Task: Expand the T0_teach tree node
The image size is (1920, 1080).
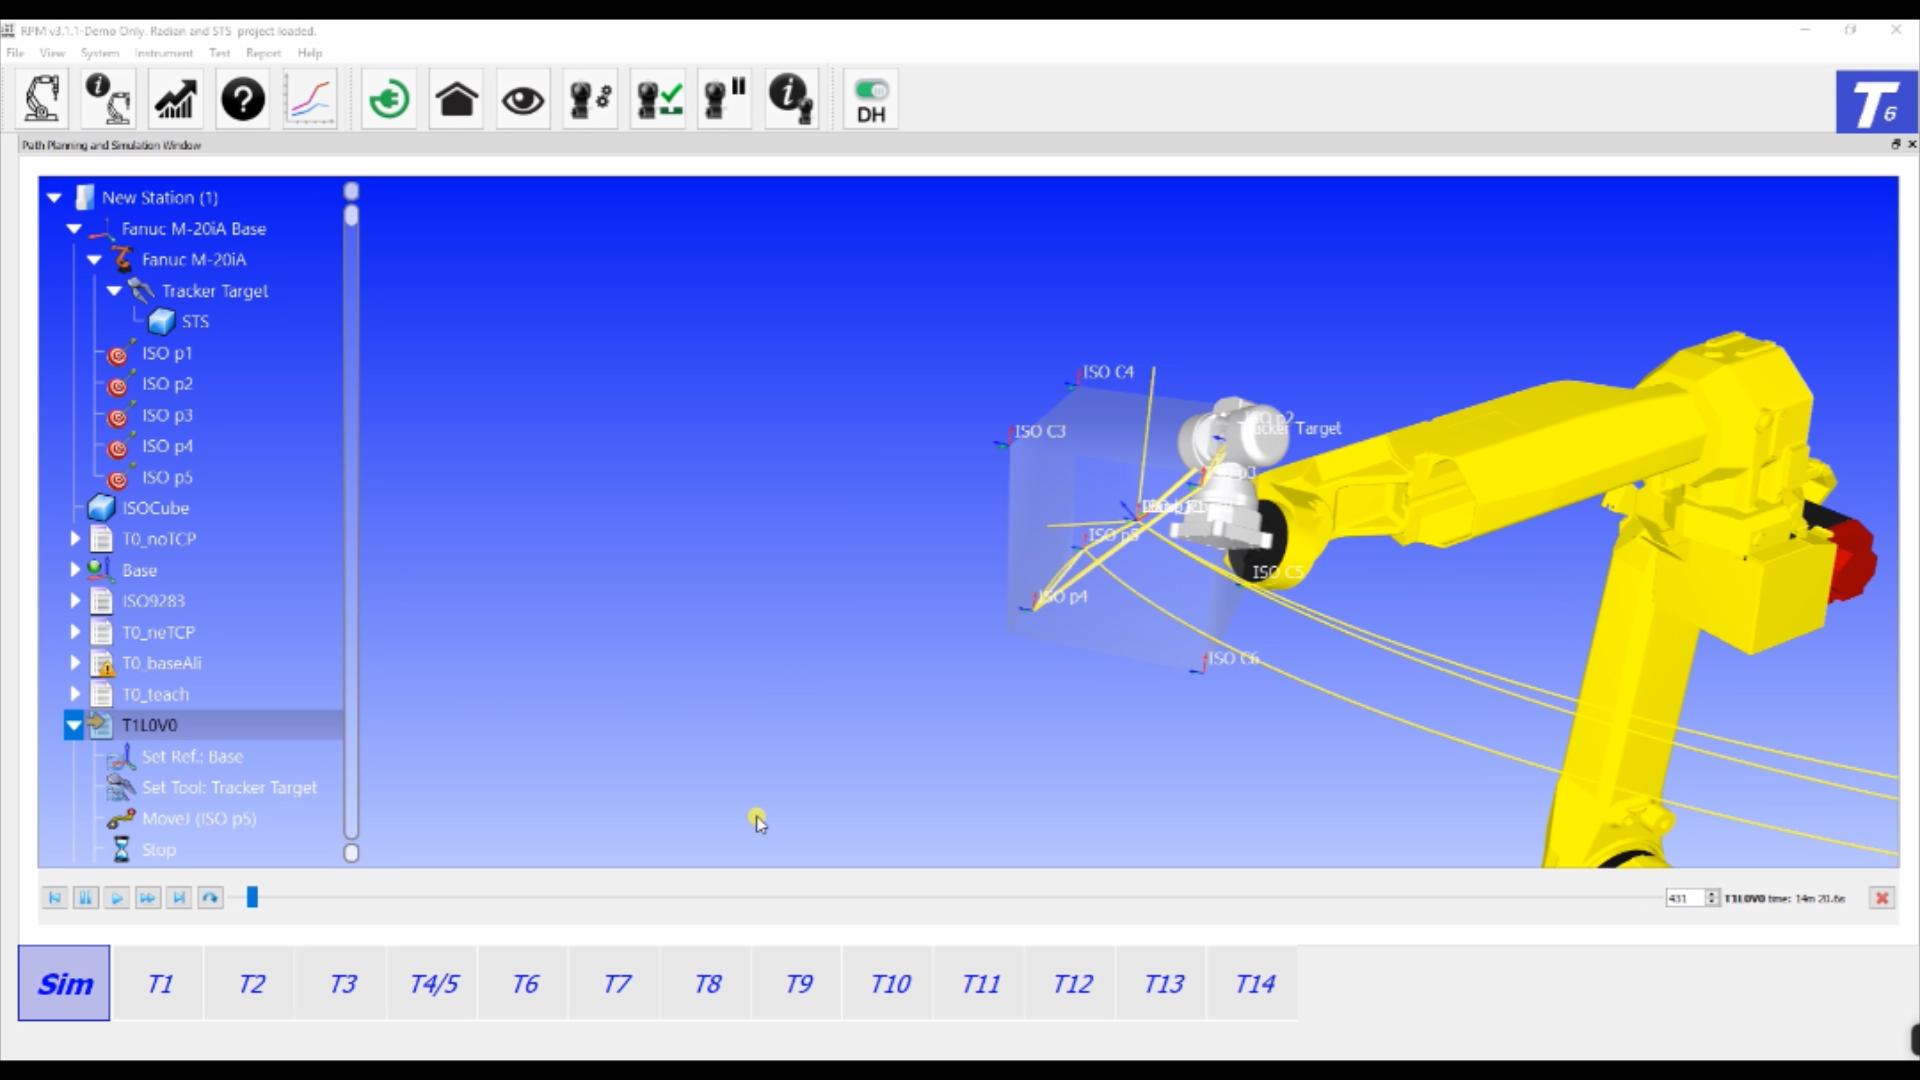Action: (75, 694)
